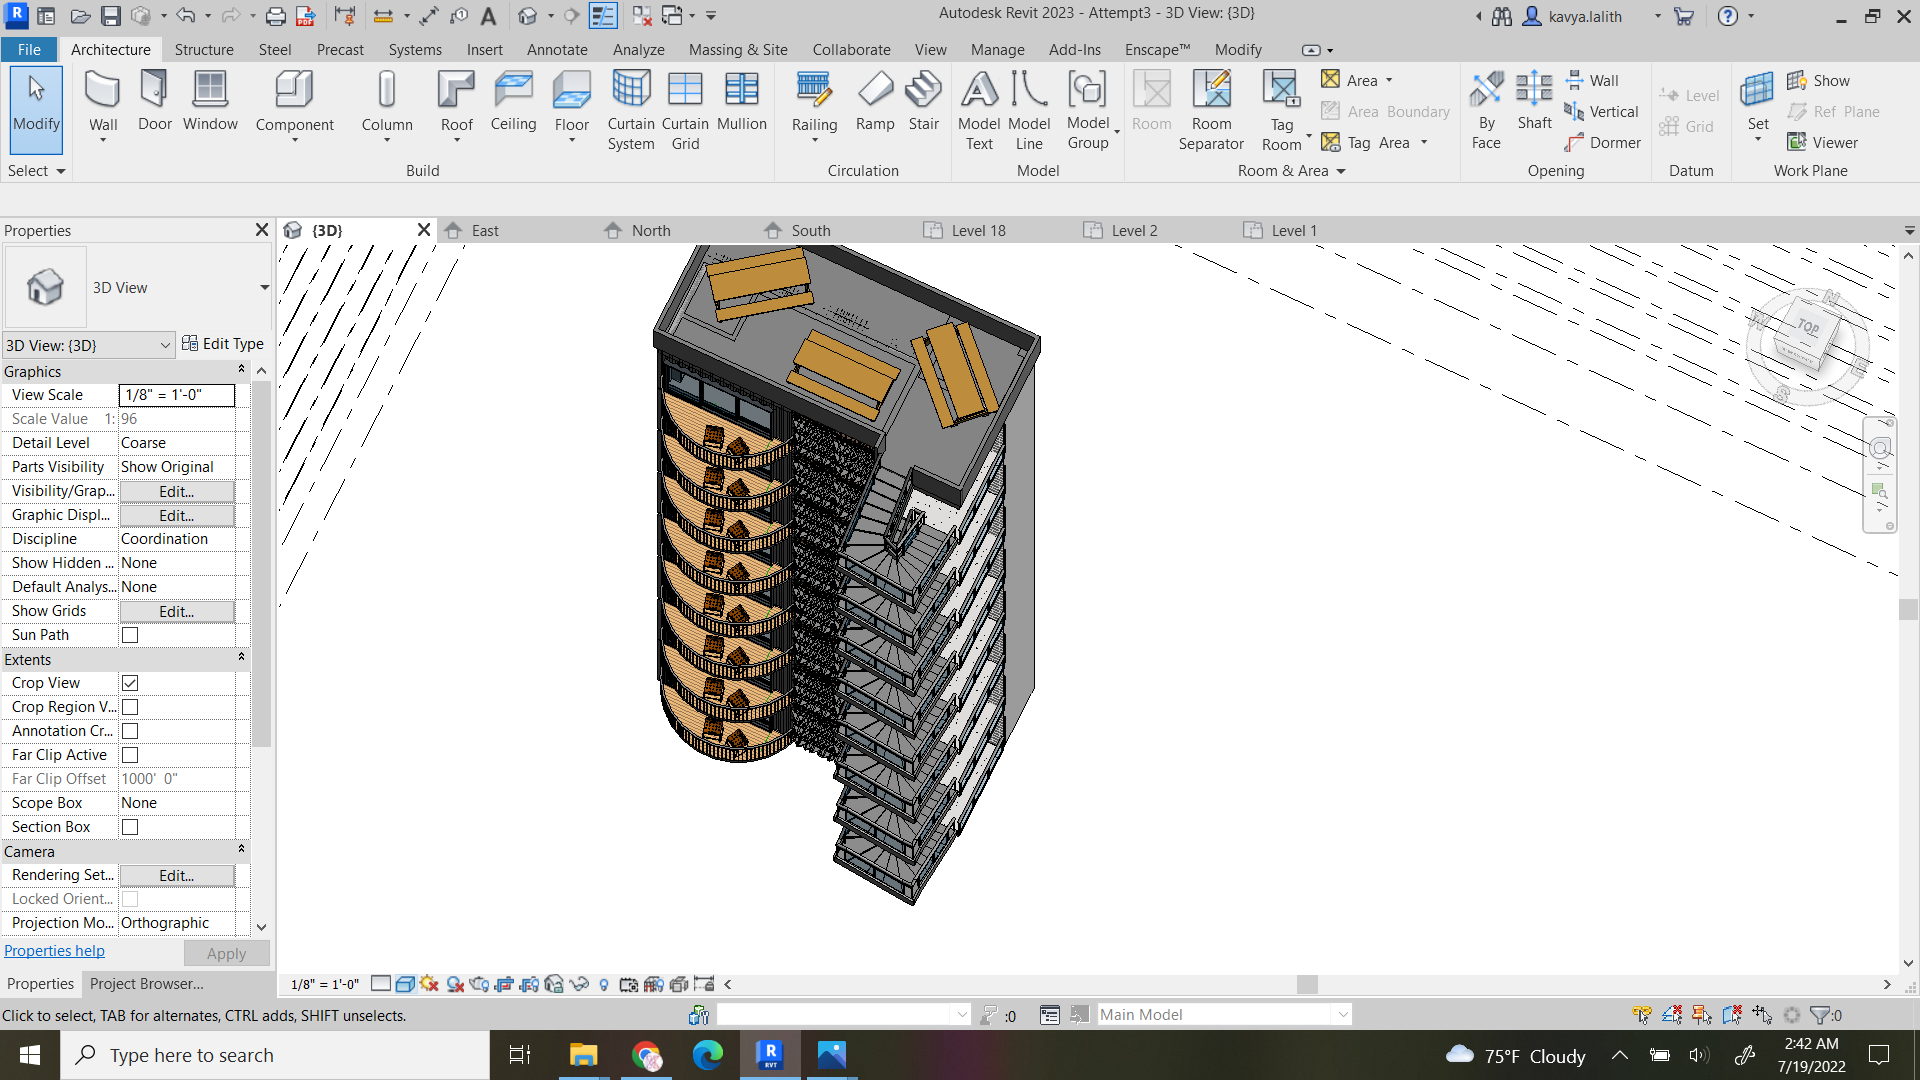Select the Room Separator tool
This screenshot has width=1920, height=1080.
[1211, 105]
